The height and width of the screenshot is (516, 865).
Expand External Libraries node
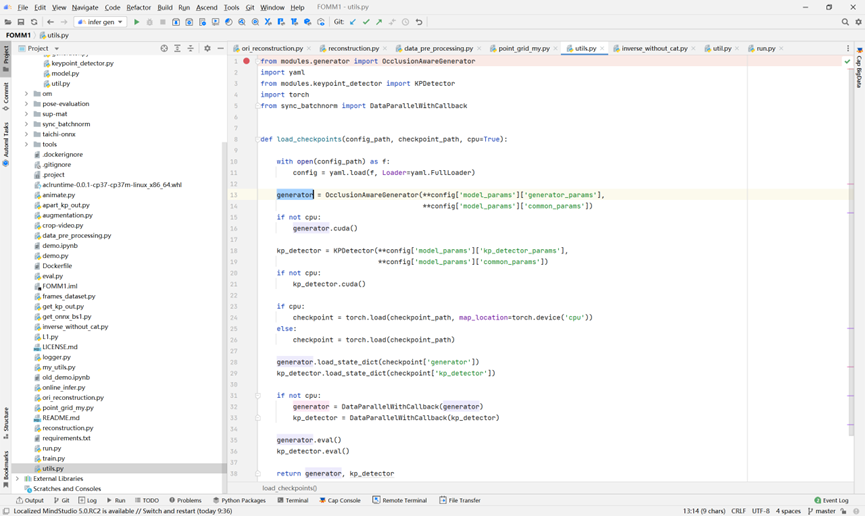pyautogui.click(x=18, y=479)
